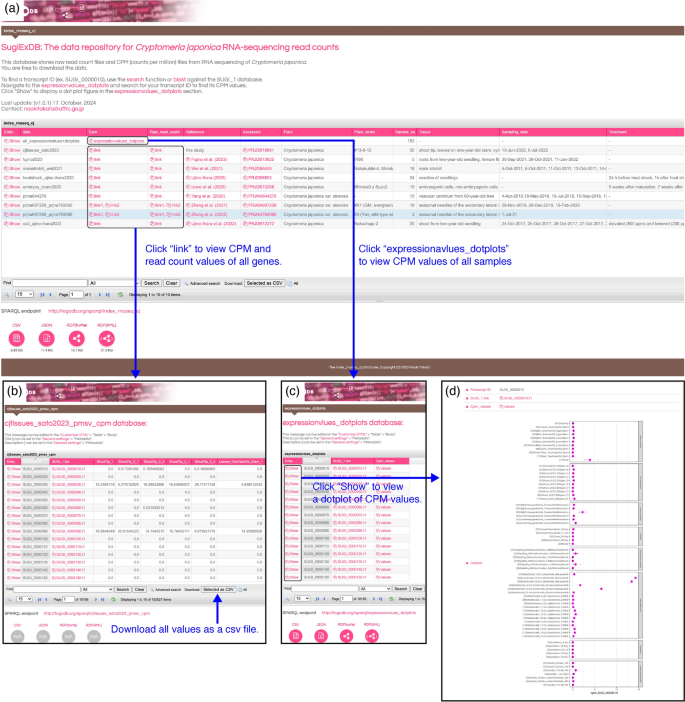685x702 pixels.
Task: Previous page arrow in panel (a) pager
Action: click(50, 295)
